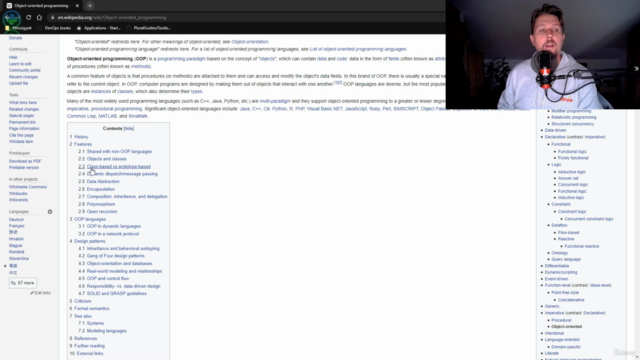This screenshot has height=360, width=640.
Task: Jump to 5 Criticism section
Action: [x=80, y=301]
